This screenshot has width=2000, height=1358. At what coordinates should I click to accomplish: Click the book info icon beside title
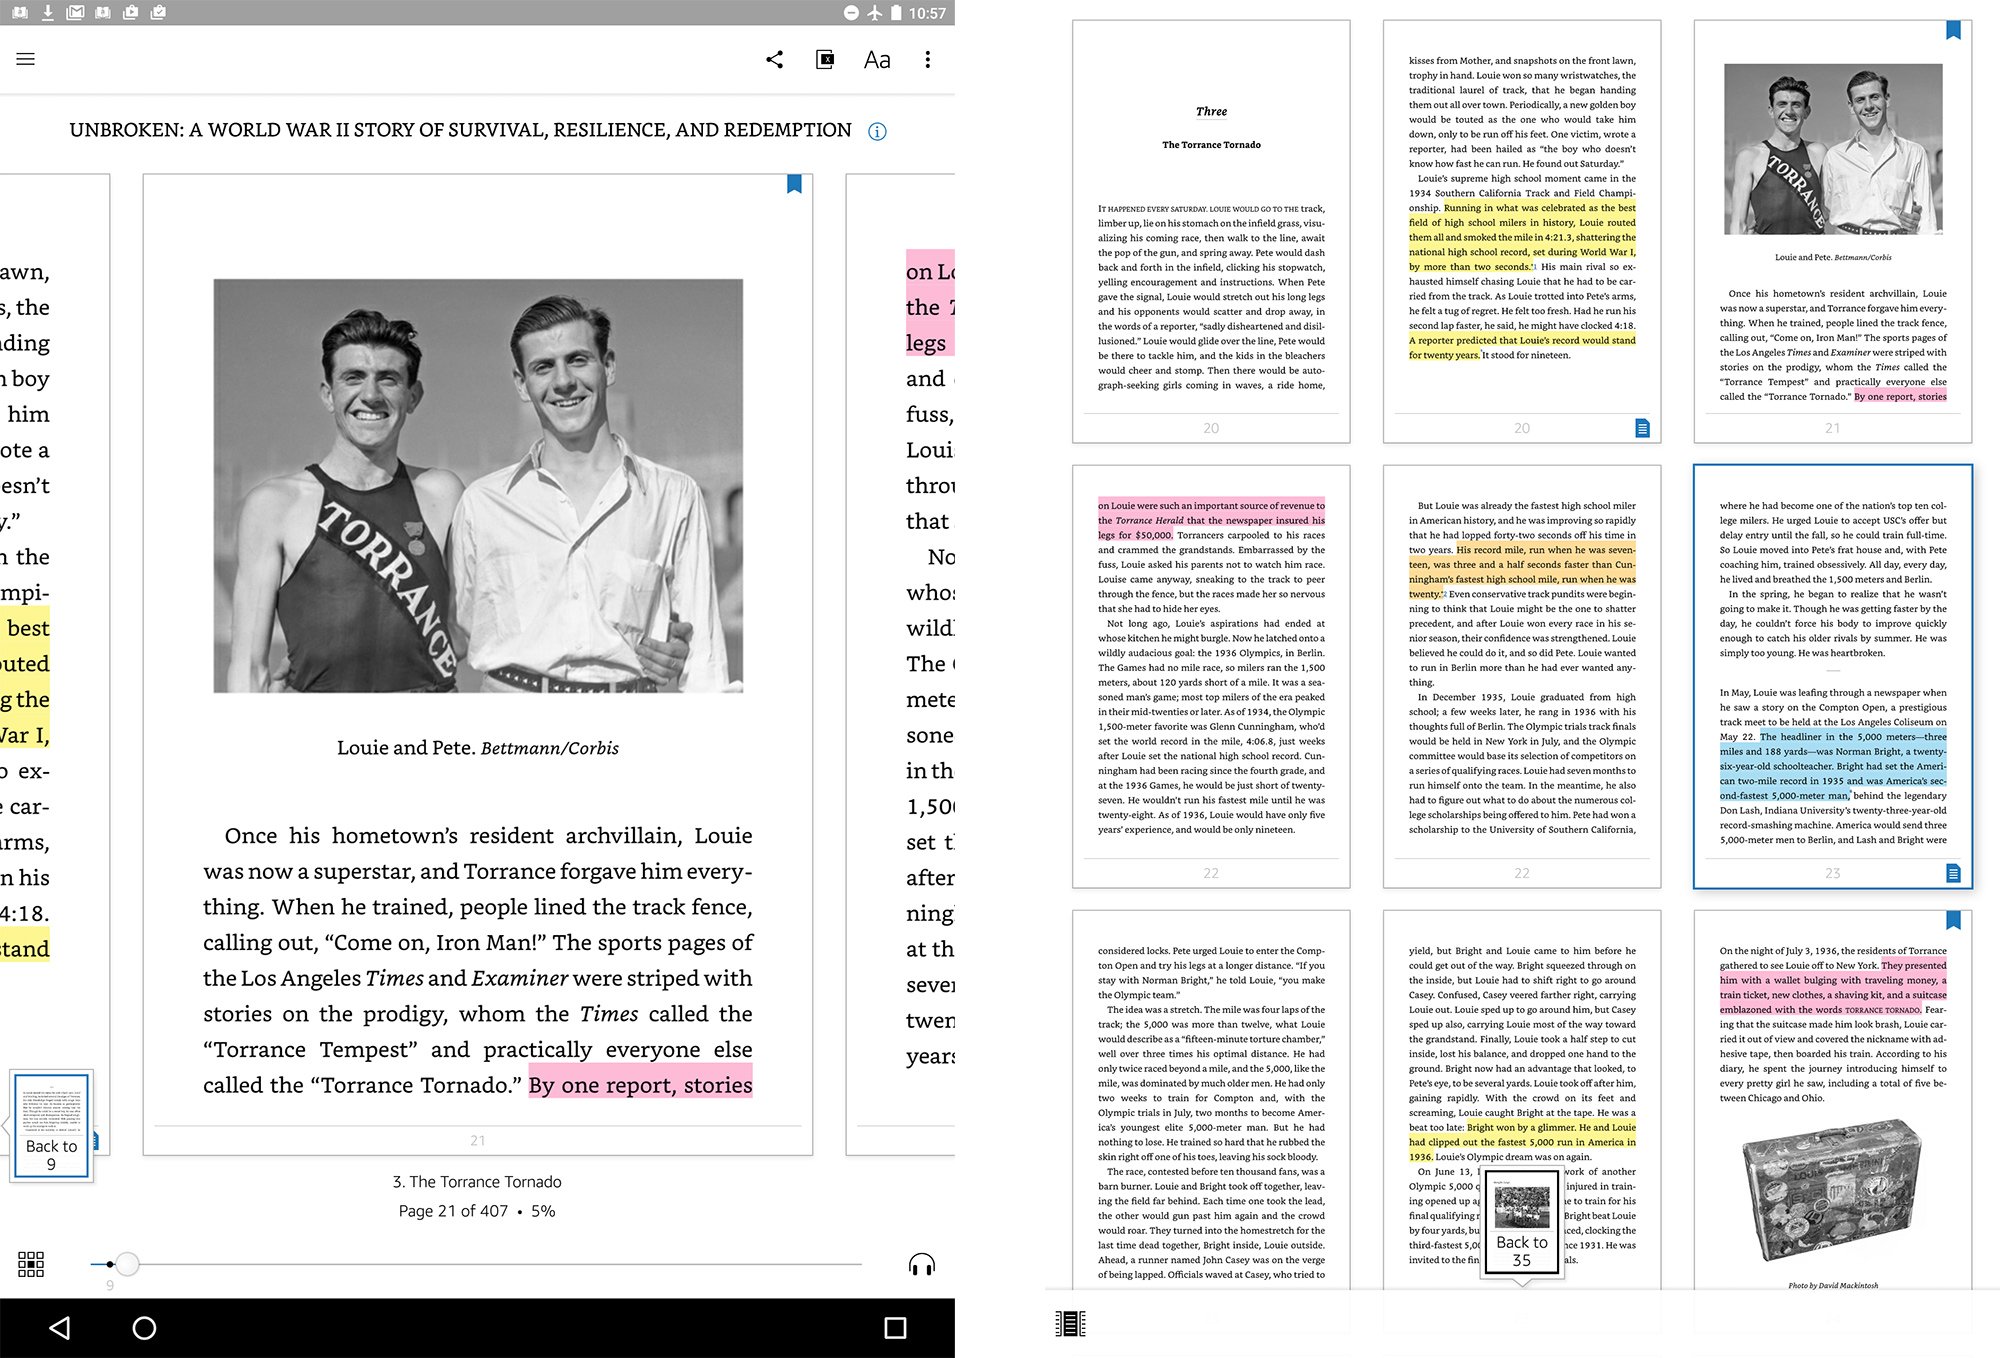877,131
